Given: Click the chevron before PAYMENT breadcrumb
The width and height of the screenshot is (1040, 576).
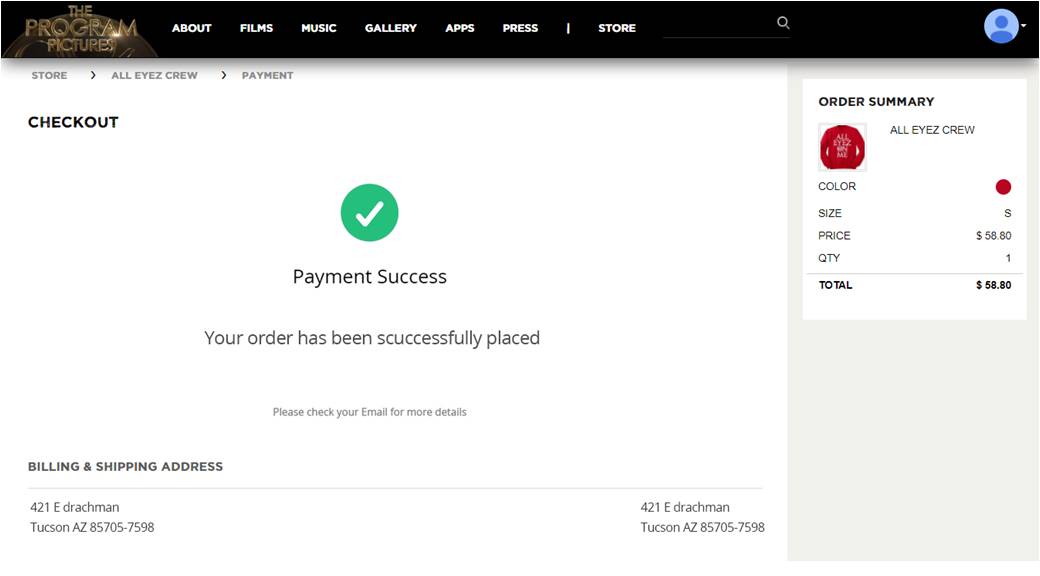Looking at the screenshot, I should point(224,75).
